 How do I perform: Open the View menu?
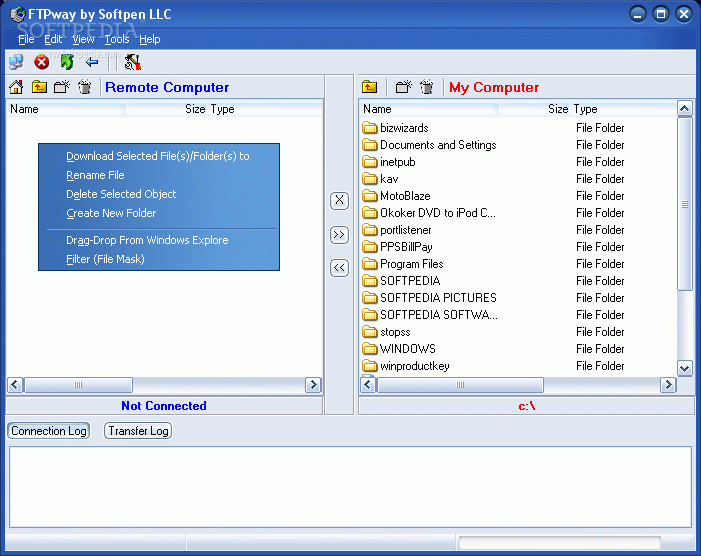click(83, 39)
